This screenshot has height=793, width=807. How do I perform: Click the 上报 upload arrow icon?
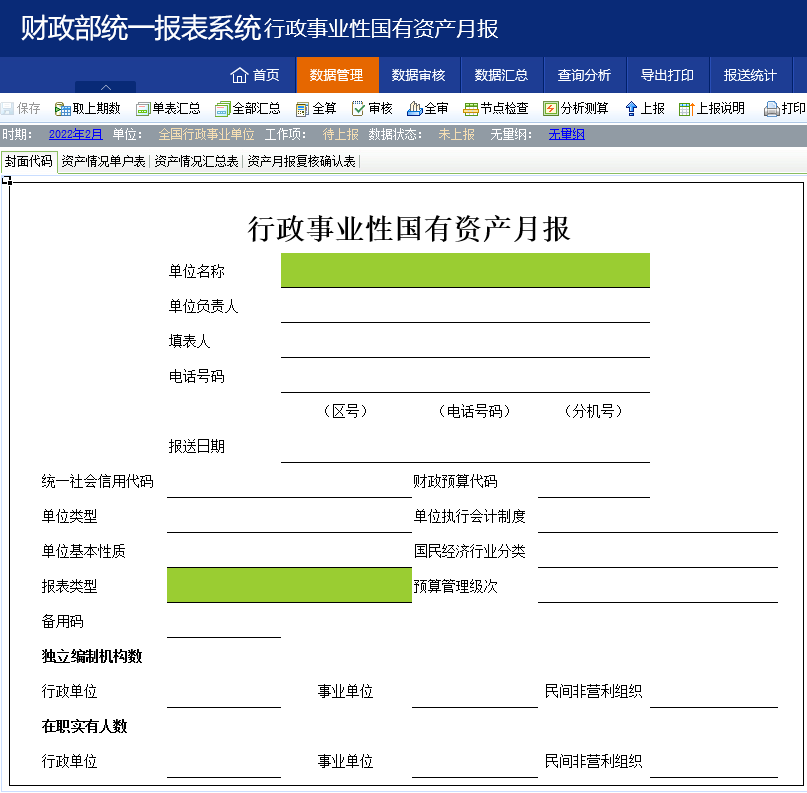click(x=631, y=109)
